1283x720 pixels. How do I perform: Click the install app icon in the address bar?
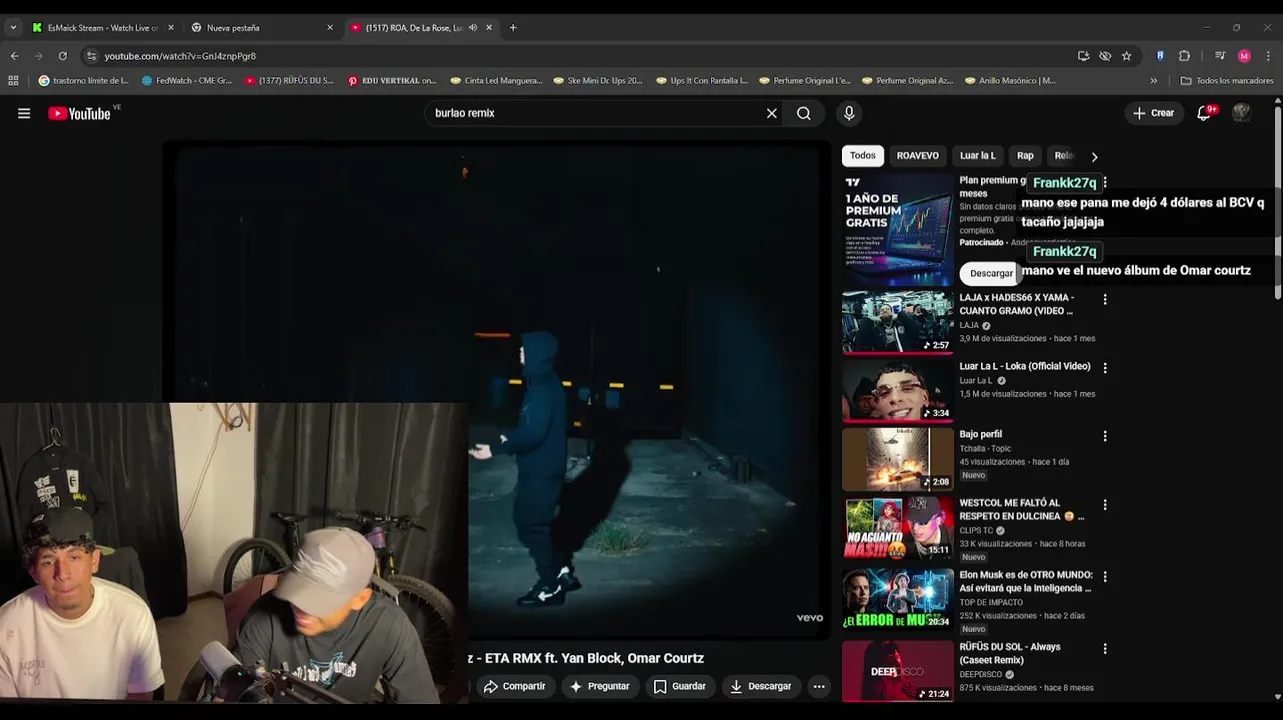click(x=1083, y=56)
